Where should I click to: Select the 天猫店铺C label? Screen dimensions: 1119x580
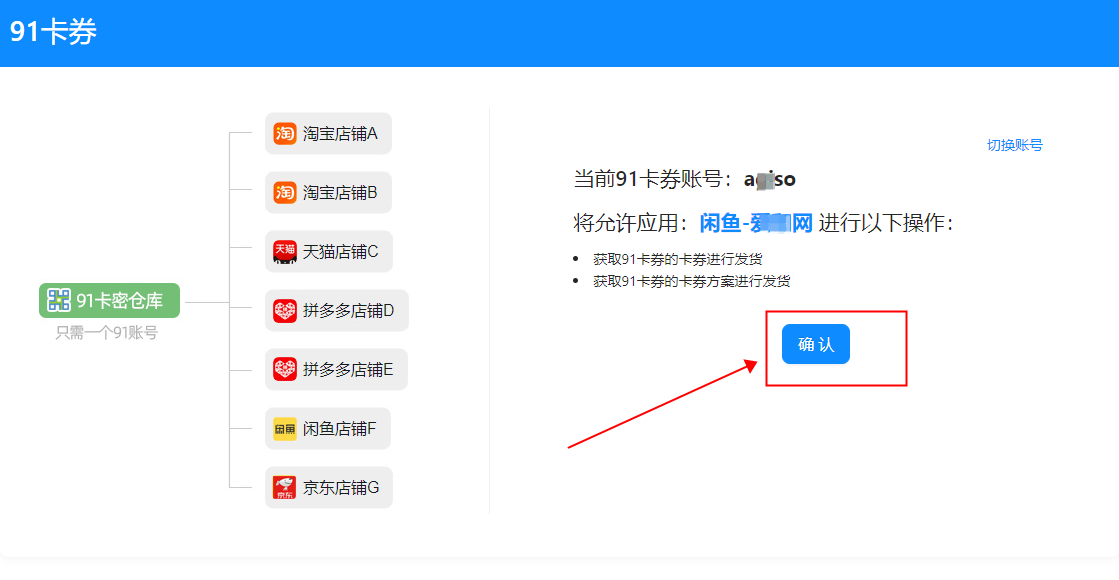340,252
